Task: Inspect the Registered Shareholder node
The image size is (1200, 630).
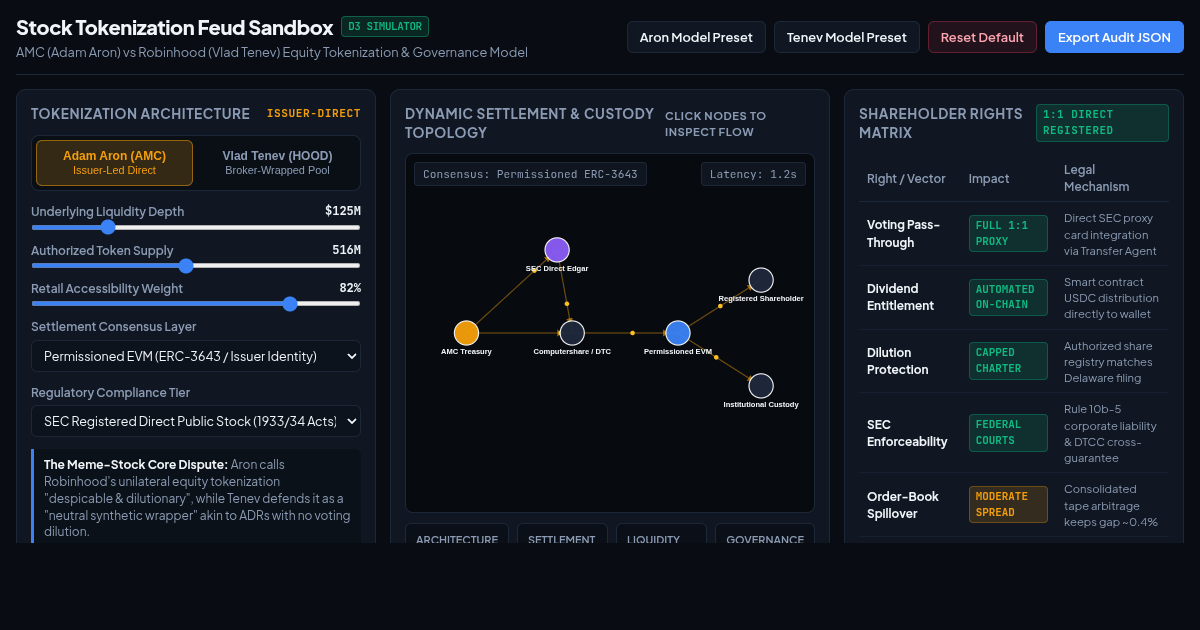Action: (x=761, y=280)
